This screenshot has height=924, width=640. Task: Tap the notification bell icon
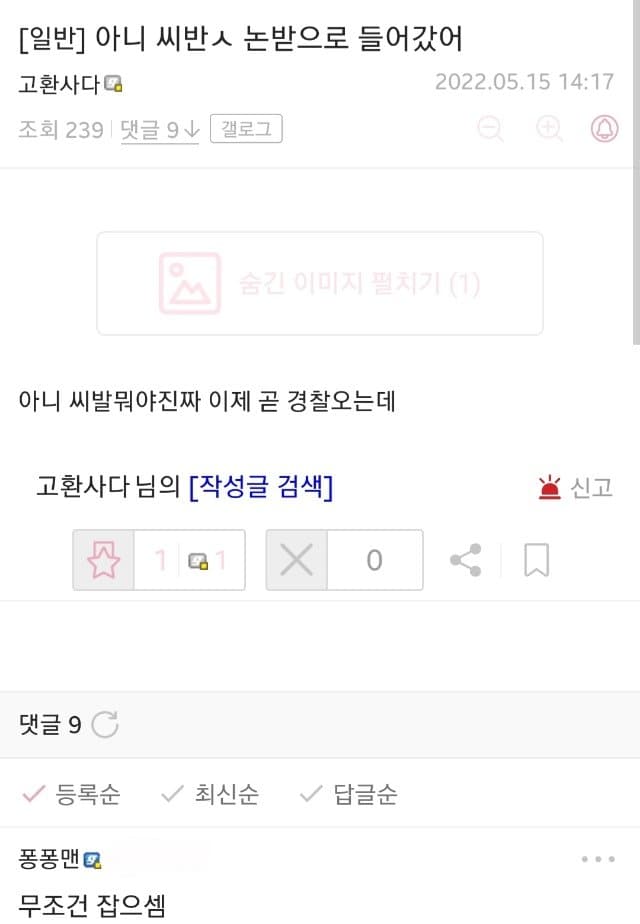(x=605, y=128)
